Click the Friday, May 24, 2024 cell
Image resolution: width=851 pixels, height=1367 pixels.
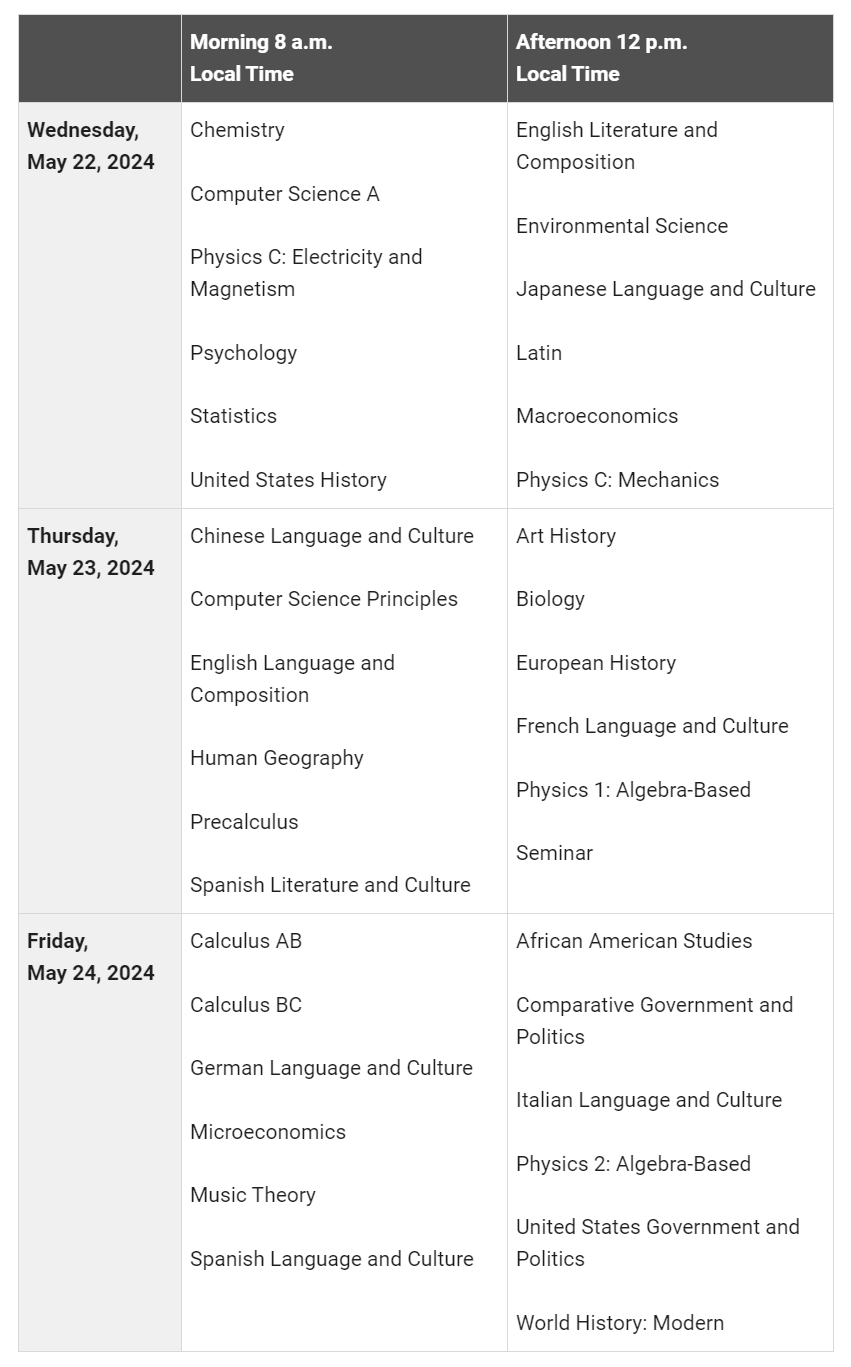coord(91,957)
